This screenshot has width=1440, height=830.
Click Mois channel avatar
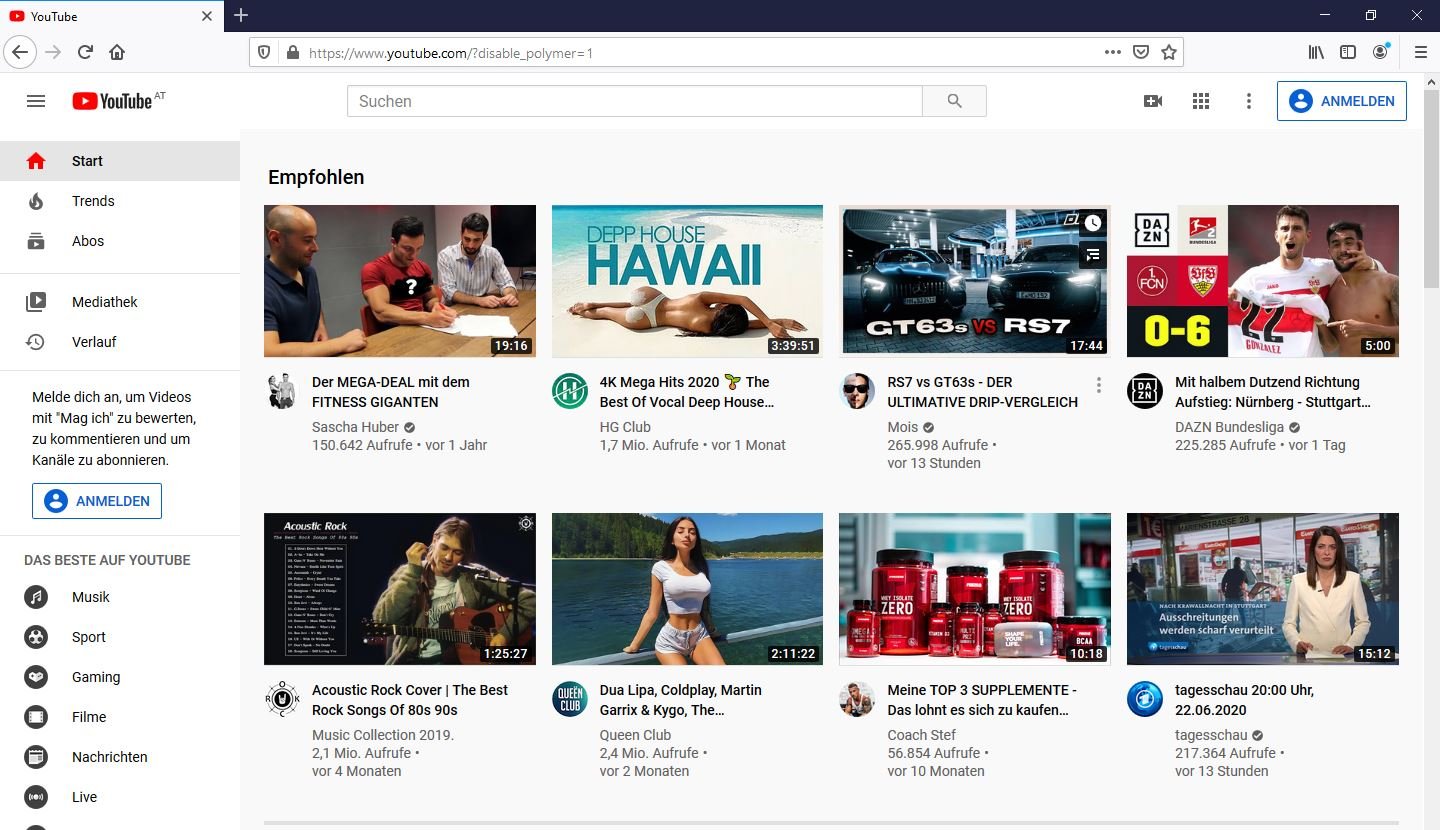857,391
